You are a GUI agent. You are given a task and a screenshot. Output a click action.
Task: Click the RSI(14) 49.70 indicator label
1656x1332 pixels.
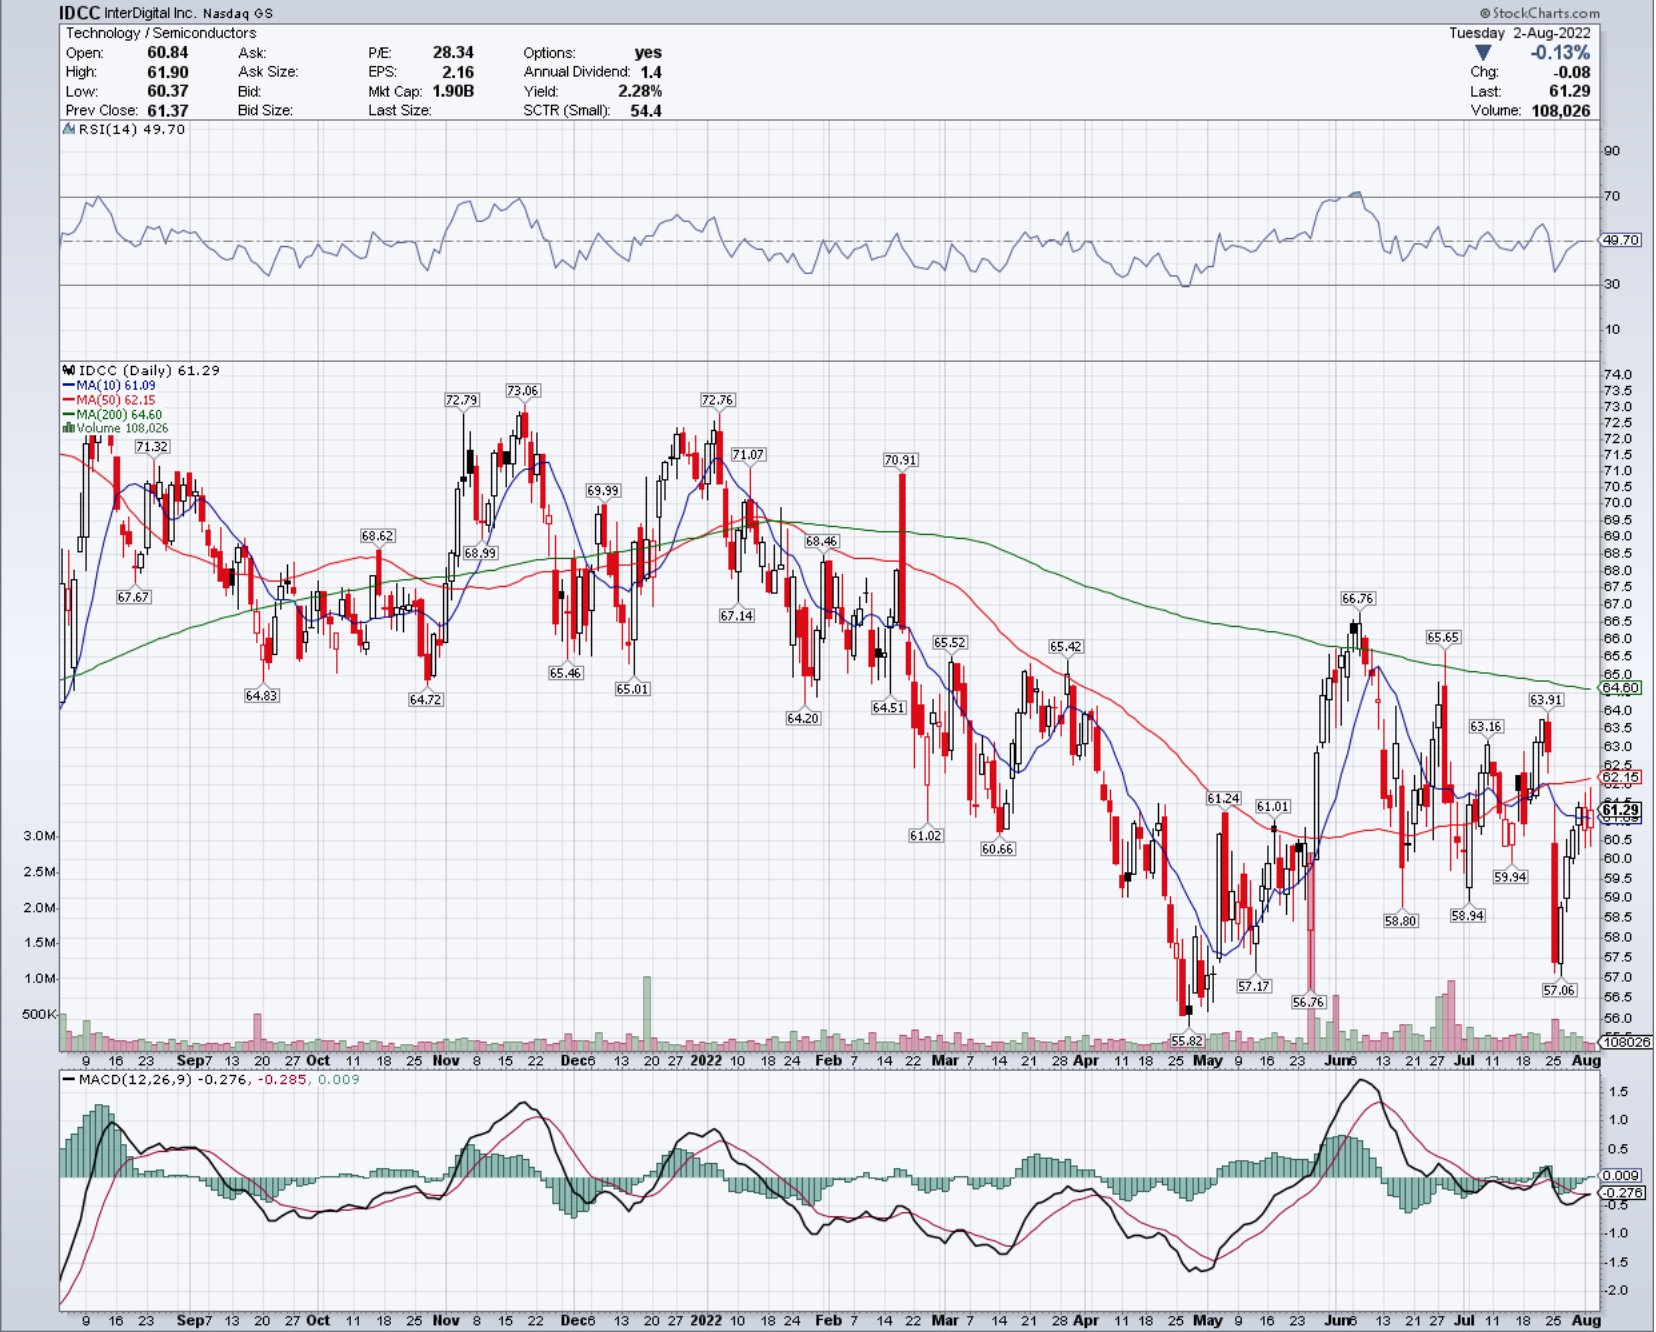pyautogui.click(x=132, y=129)
